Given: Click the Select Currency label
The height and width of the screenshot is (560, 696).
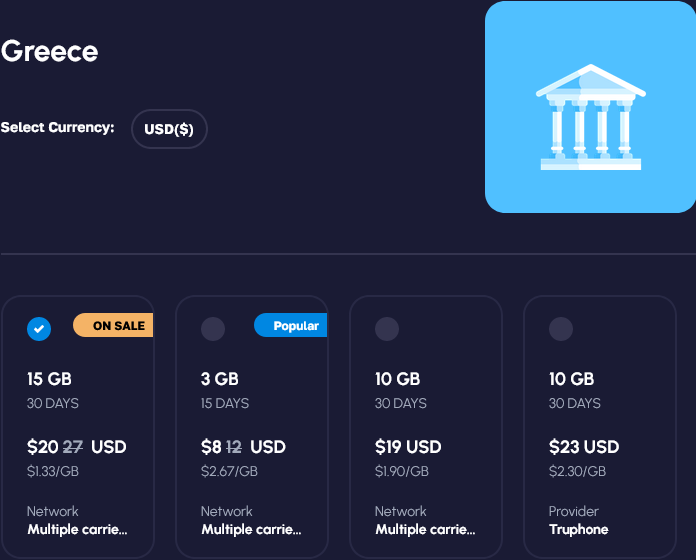Looking at the screenshot, I should point(57,128).
